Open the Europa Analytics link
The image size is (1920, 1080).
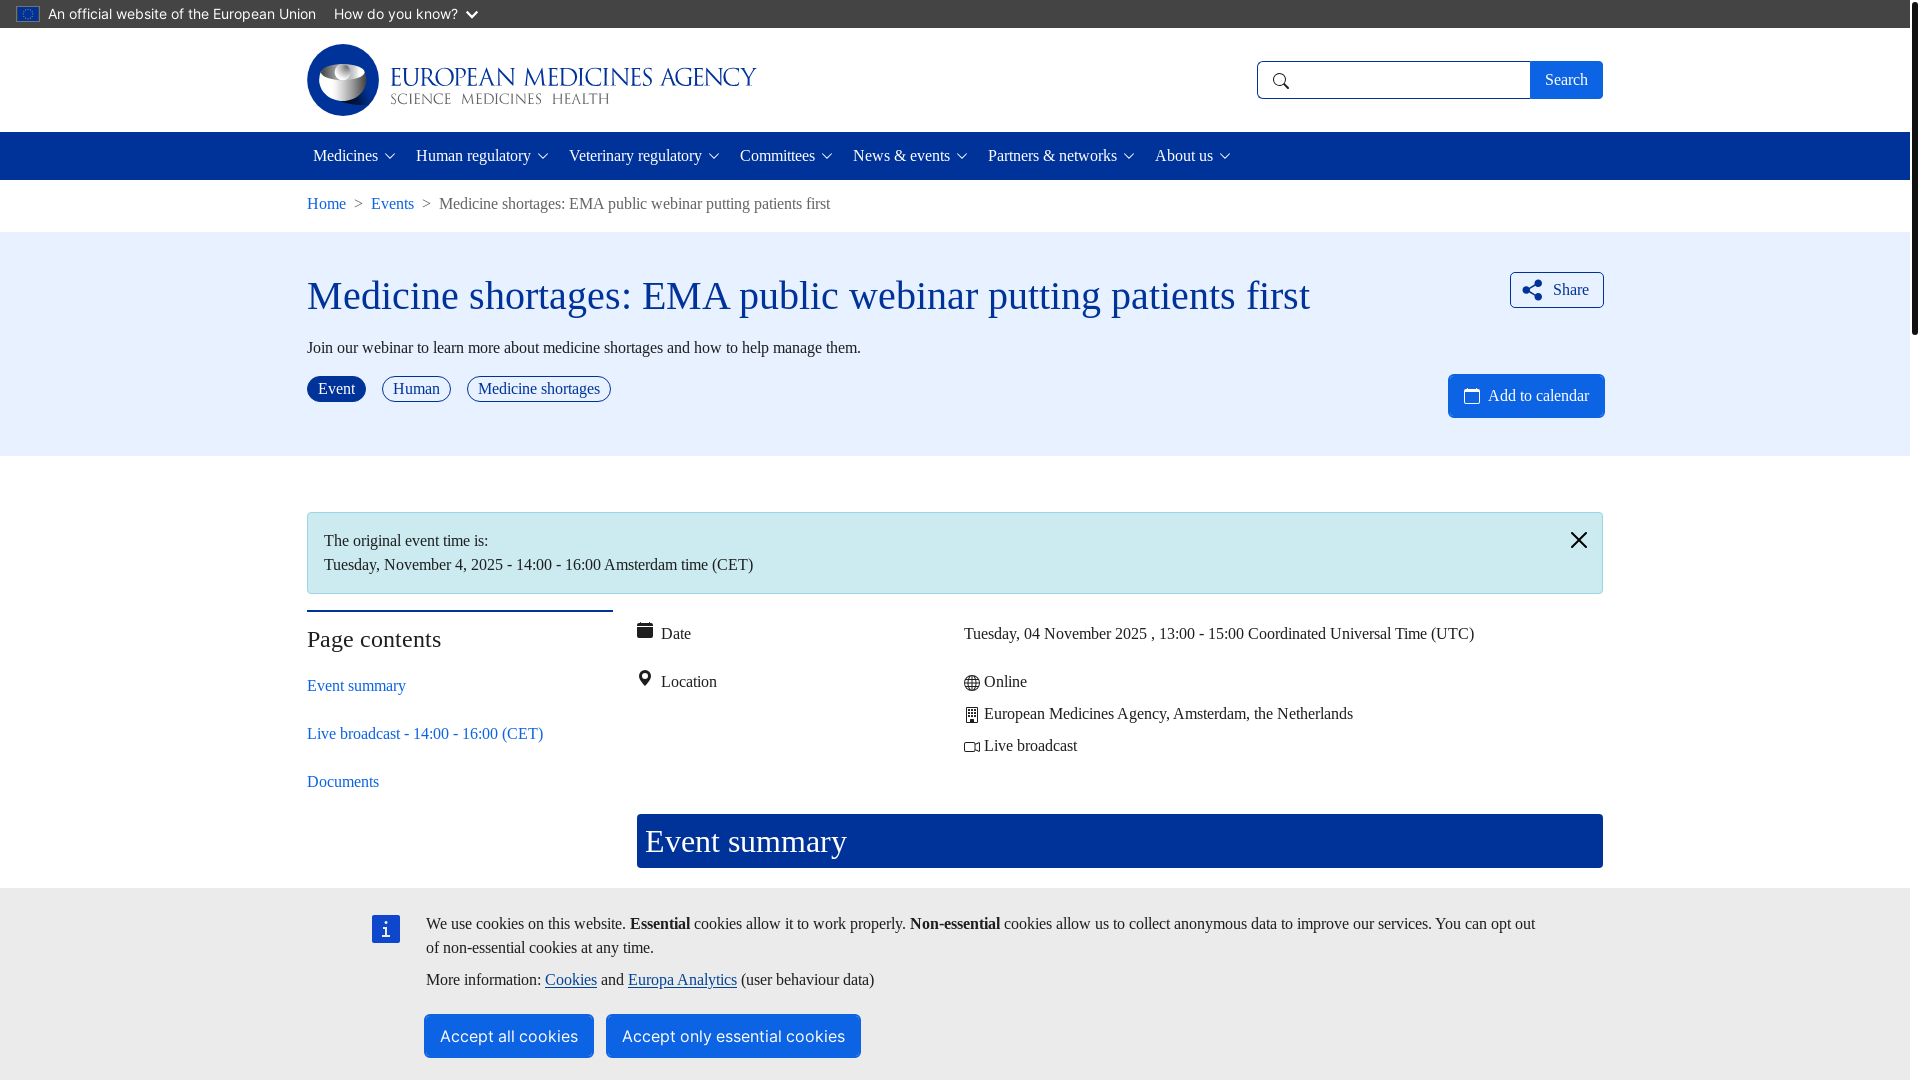tap(682, 980)
